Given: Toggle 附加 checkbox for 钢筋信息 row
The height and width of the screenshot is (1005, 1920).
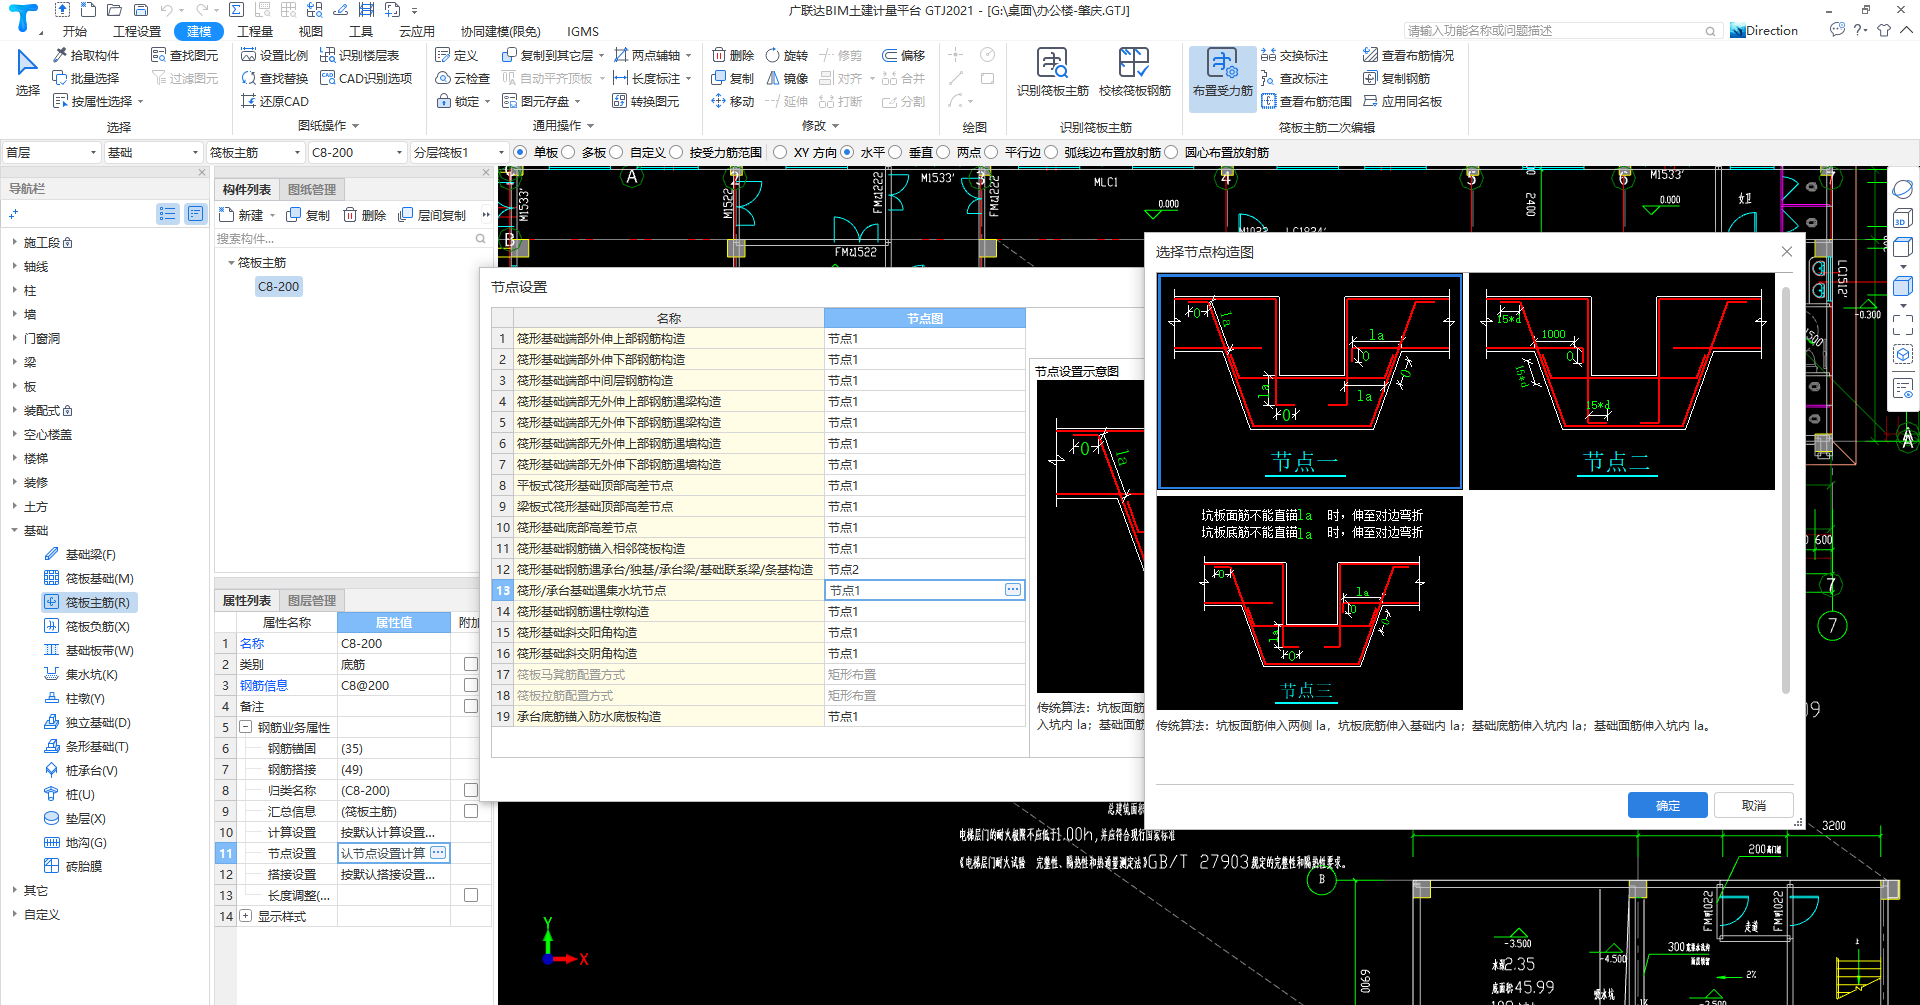Looking at the screenshot, I should tap(470, 685).
